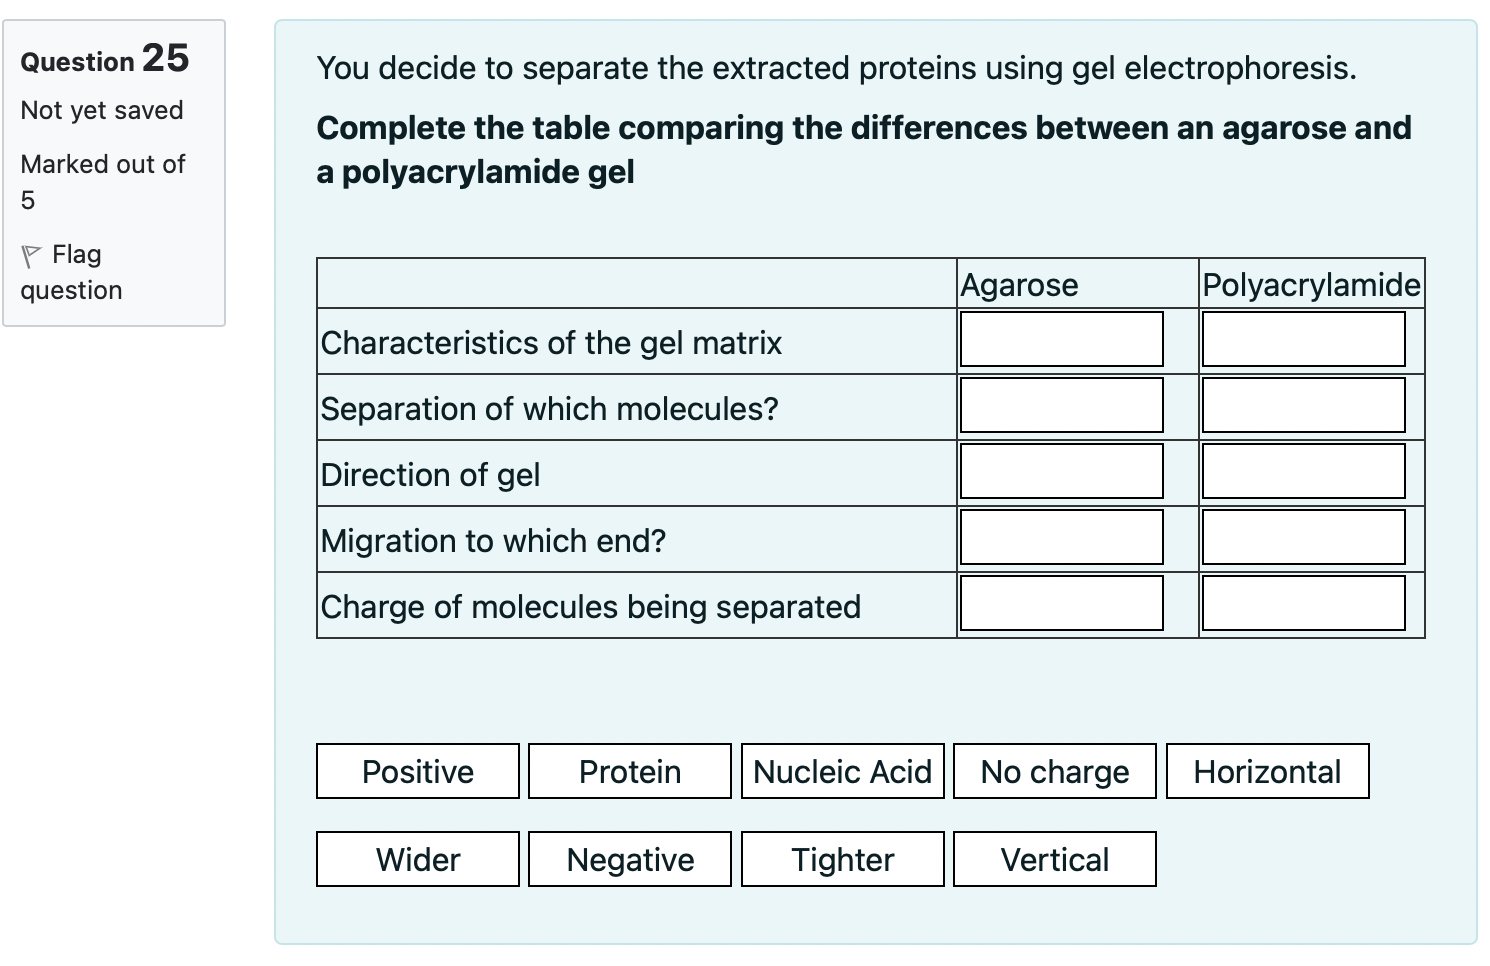The width and height of the screenshot is (1490, 966).
Task: Choose the Tighter answer tile
Action: pos(842,859)
